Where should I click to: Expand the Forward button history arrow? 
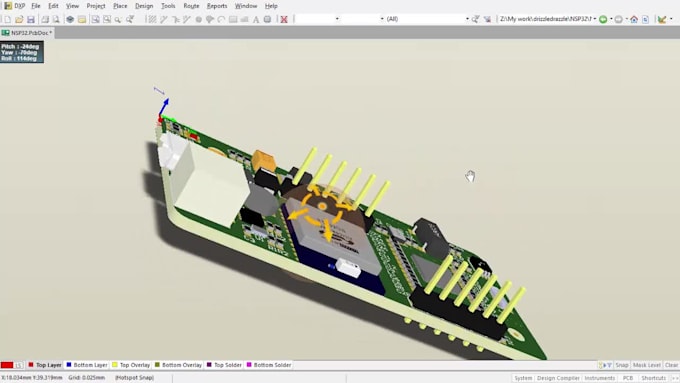[627, 19]
